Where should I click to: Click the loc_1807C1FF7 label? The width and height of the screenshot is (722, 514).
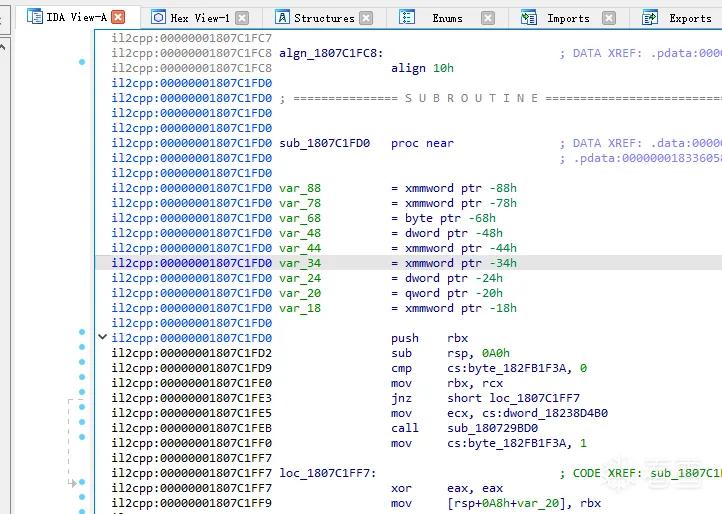click(x=327, y=473)
